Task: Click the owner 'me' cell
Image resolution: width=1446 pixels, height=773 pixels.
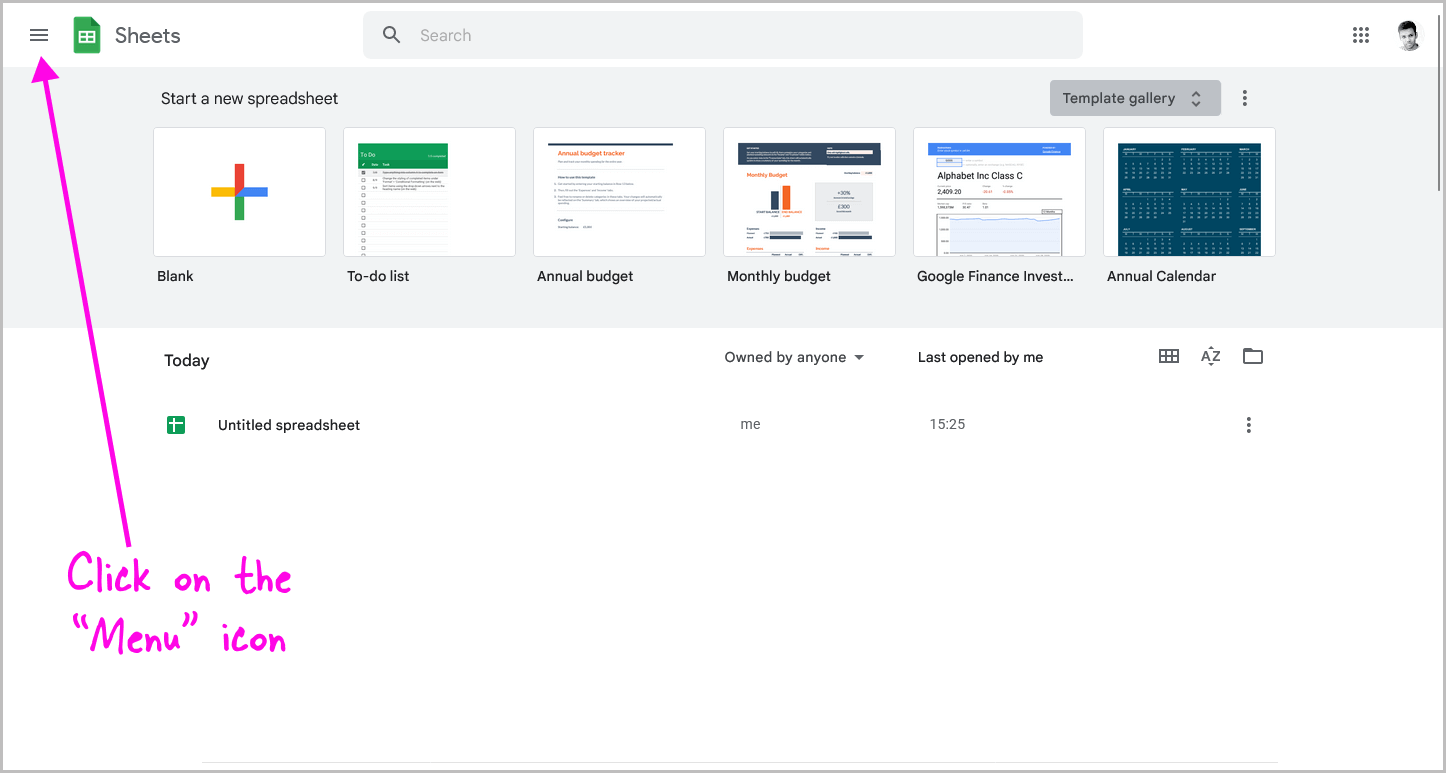Action: click(750, 424)
